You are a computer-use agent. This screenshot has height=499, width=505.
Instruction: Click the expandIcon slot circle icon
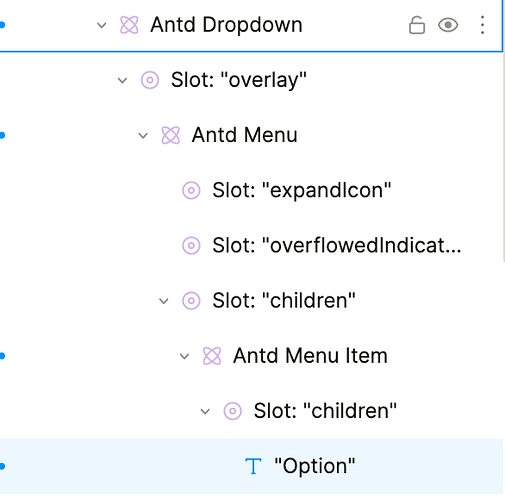click(191, 190)
